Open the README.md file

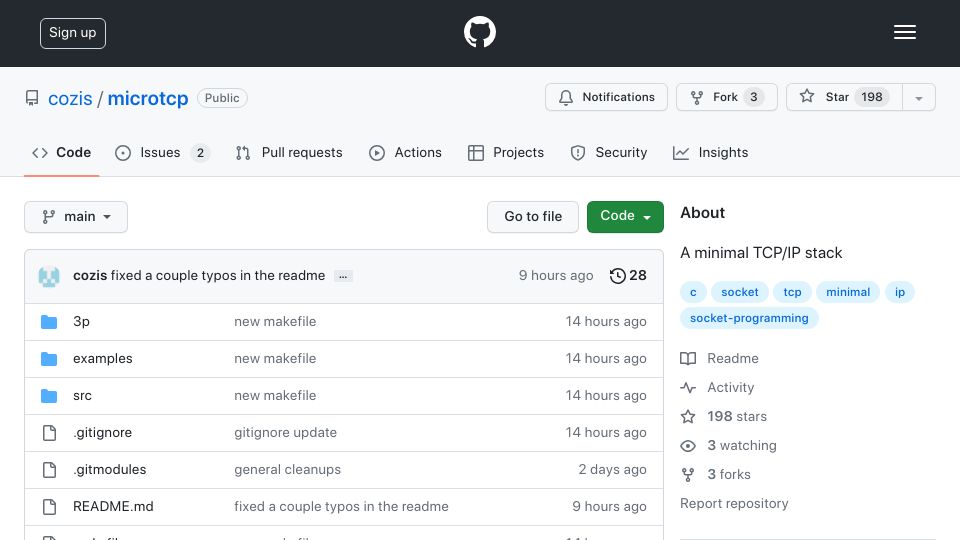click(x=113, y=506)
